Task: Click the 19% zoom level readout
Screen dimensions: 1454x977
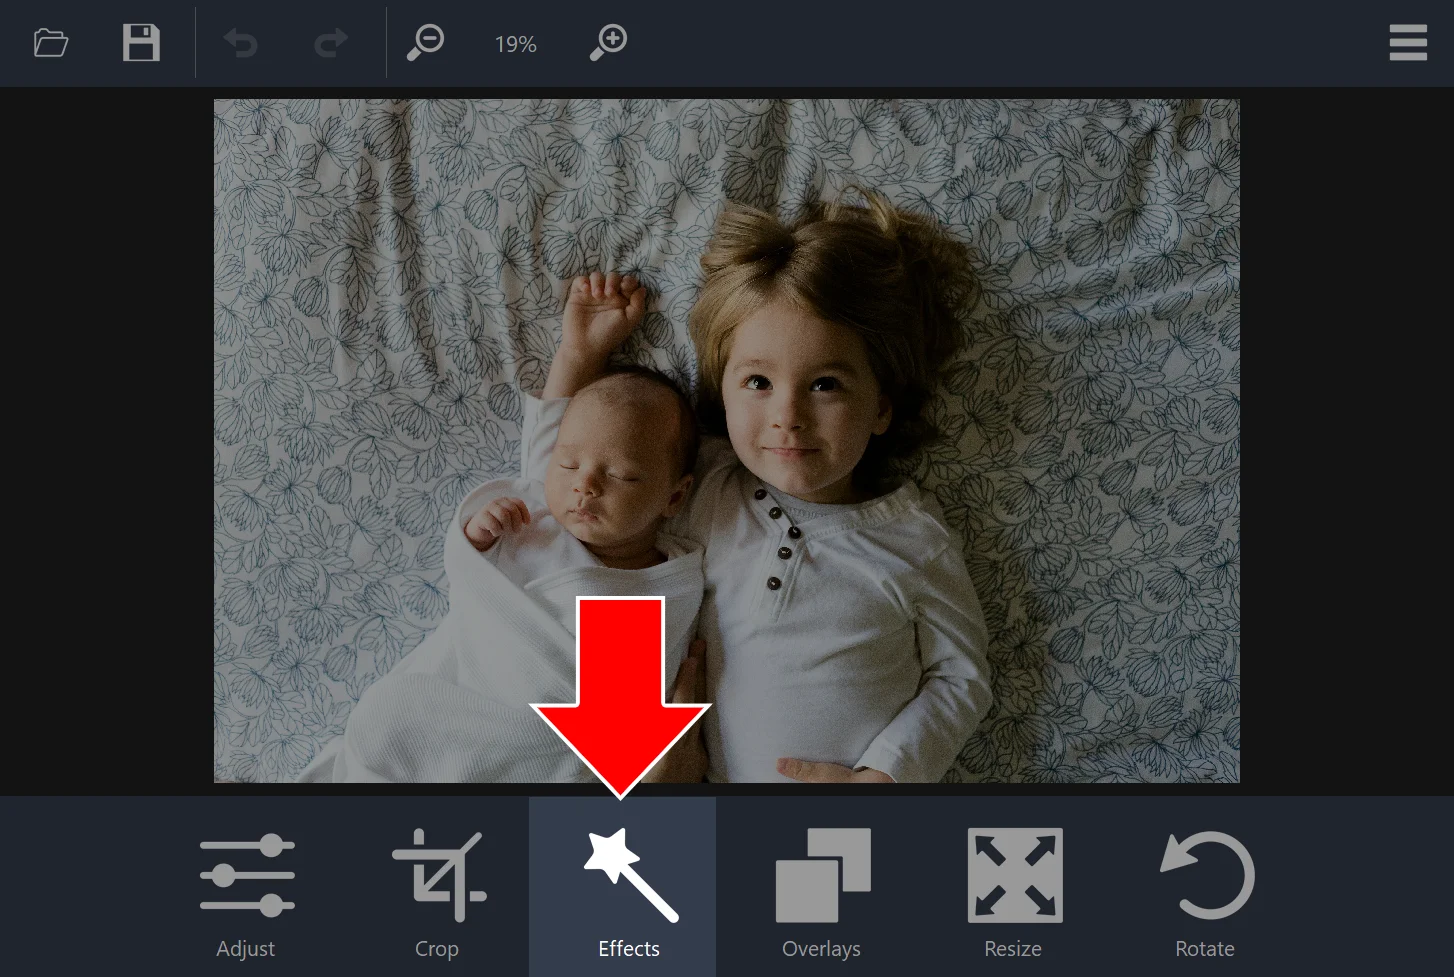Action: [516, 44]
